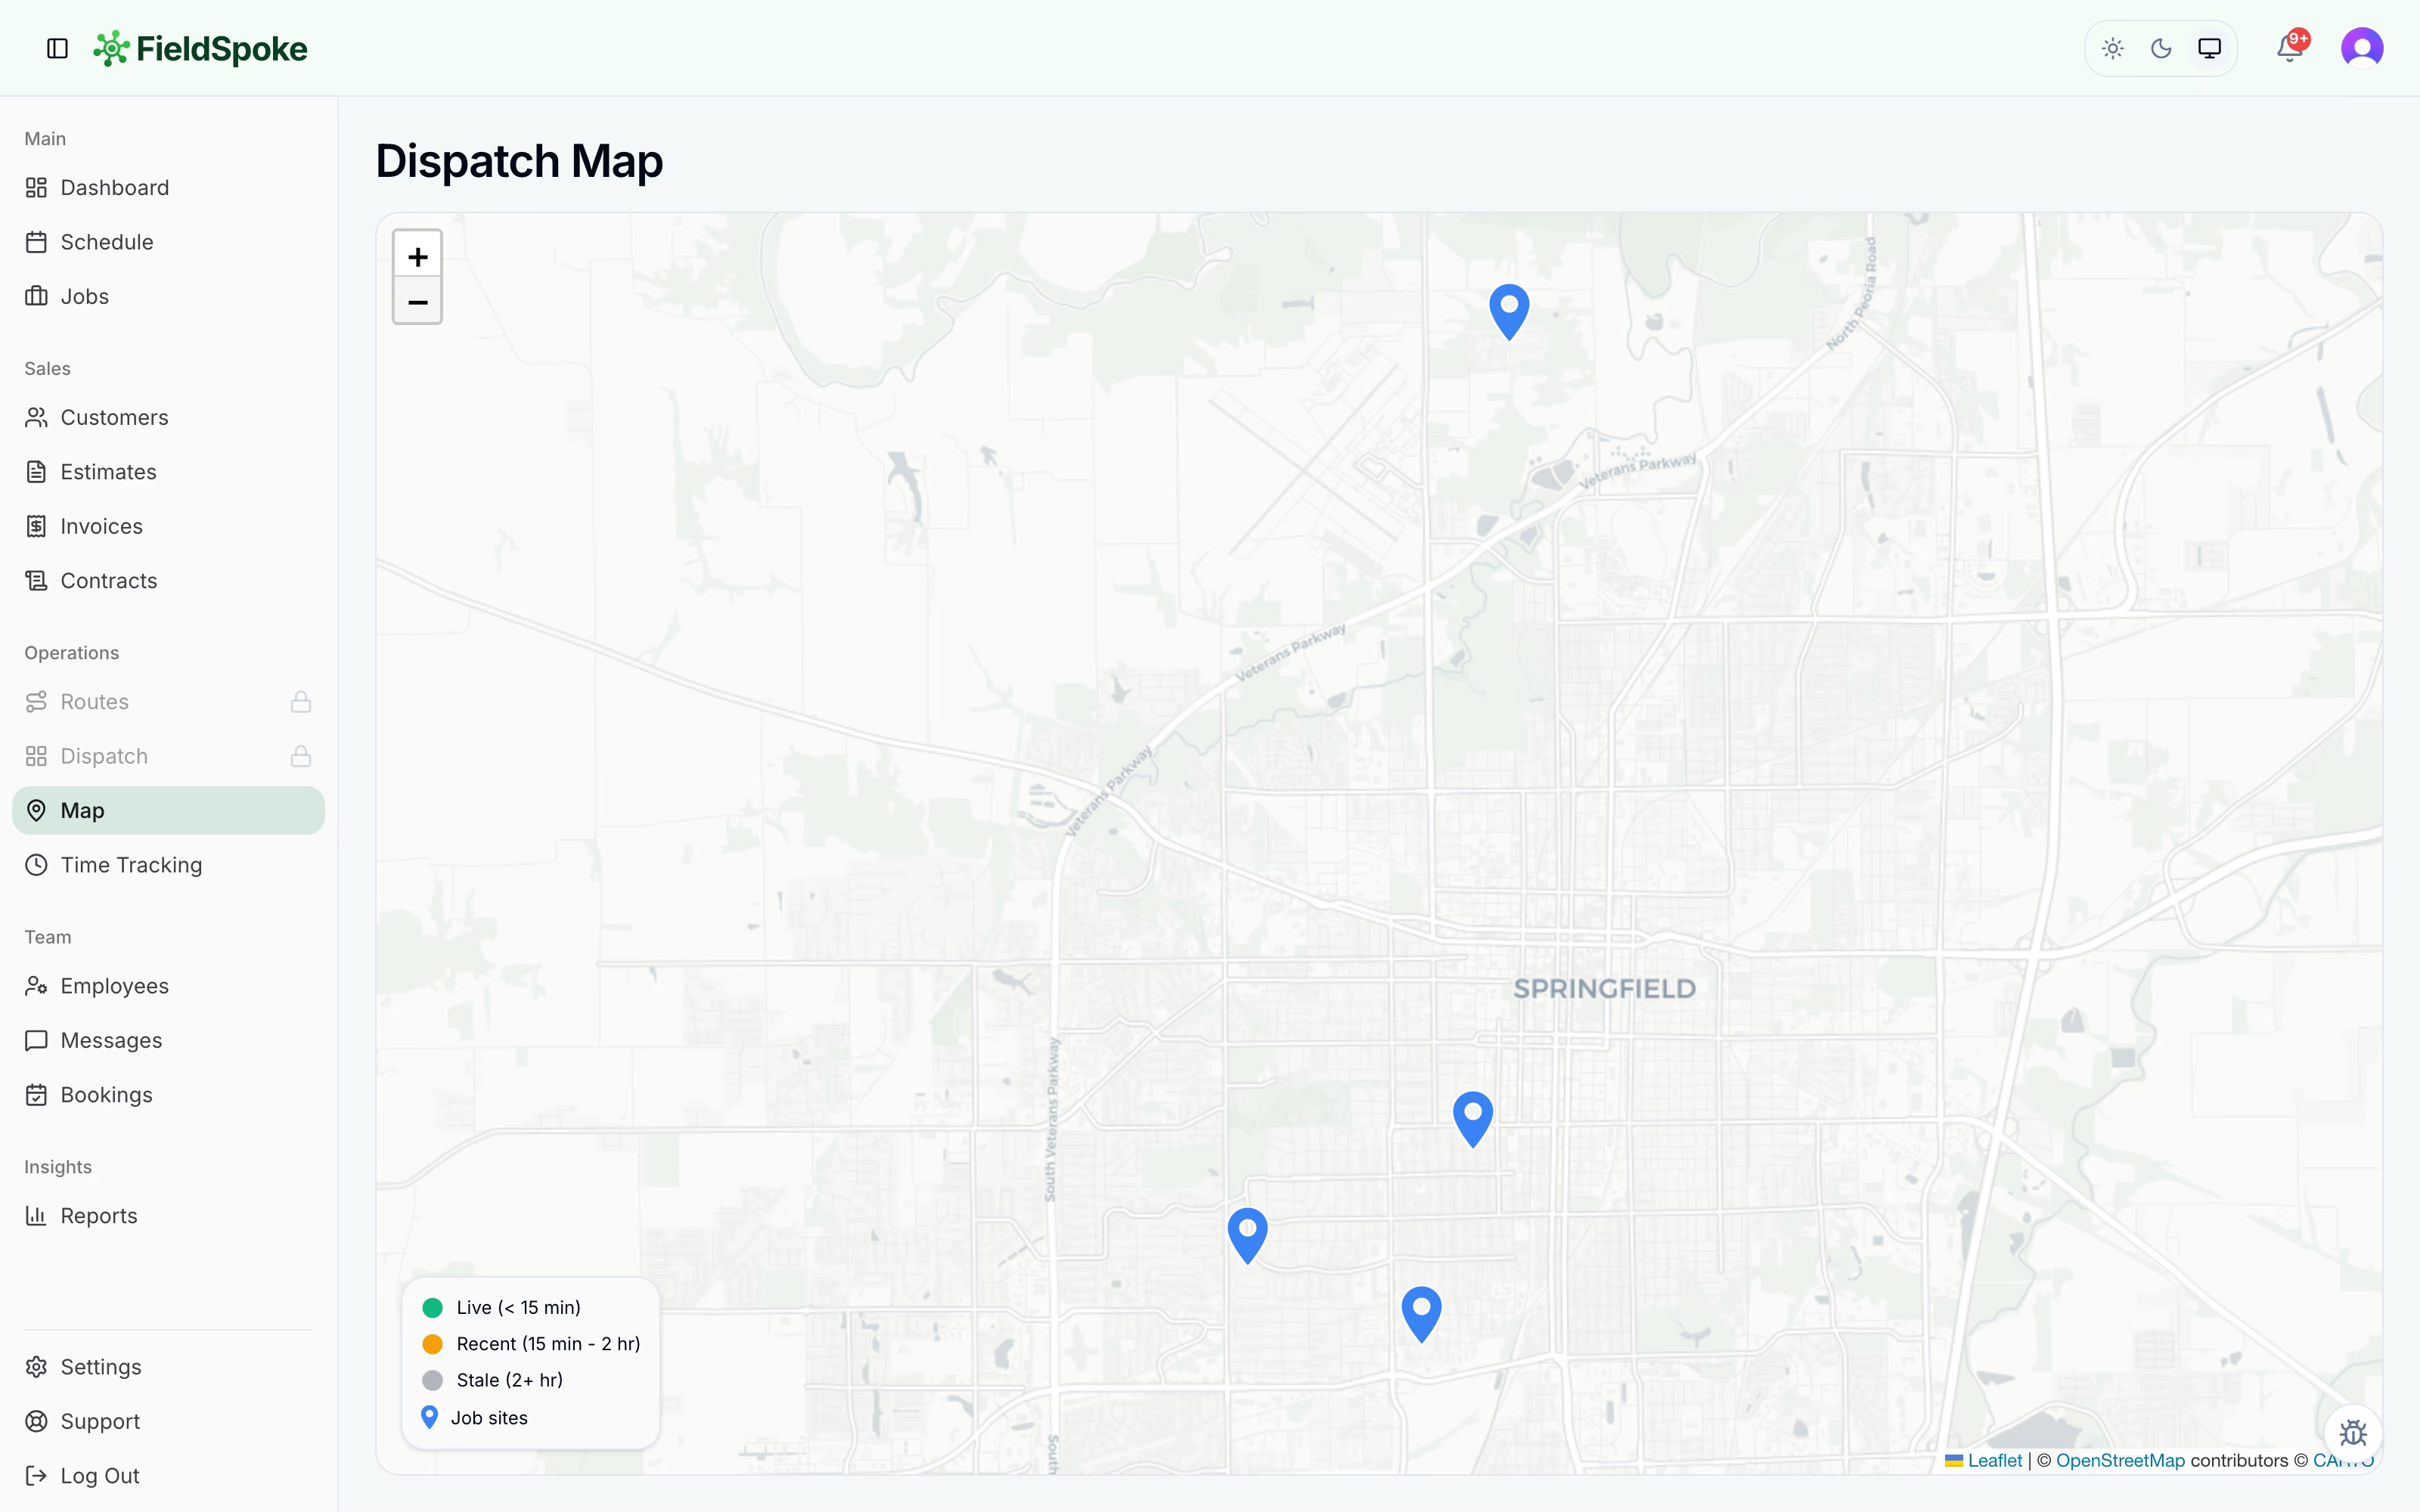The image size is (2420, 1512).
Task: Click the Dashboard grid icon
Action: (x=36, y=187)
